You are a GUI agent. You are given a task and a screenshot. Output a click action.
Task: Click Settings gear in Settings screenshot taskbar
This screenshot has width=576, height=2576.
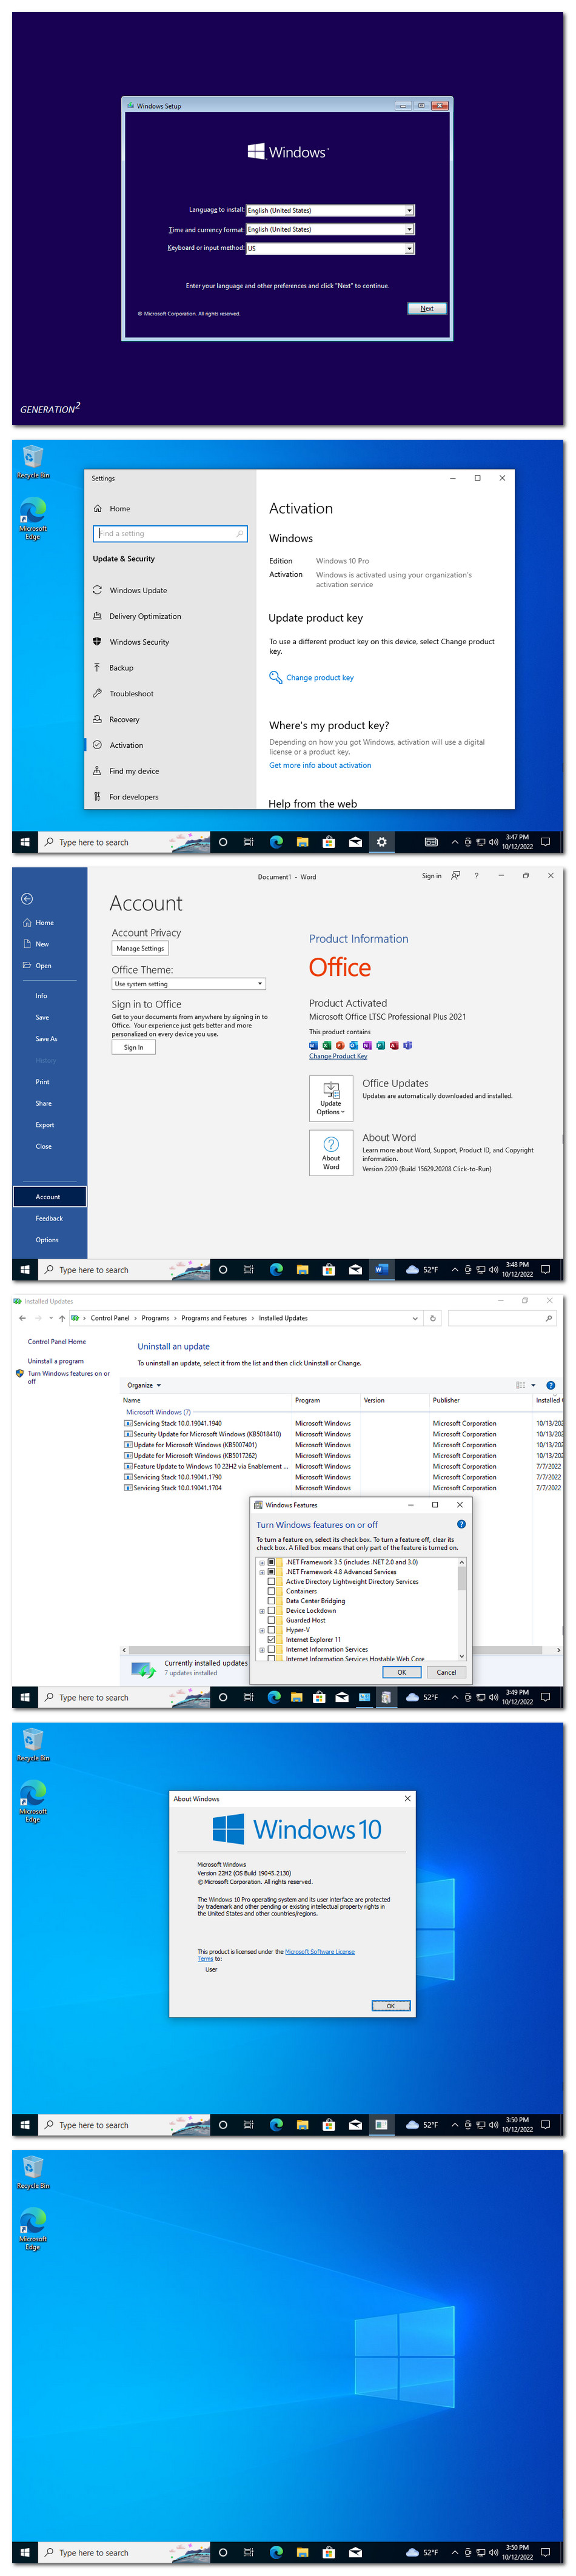pyautogui.click(x=381, y=842)
